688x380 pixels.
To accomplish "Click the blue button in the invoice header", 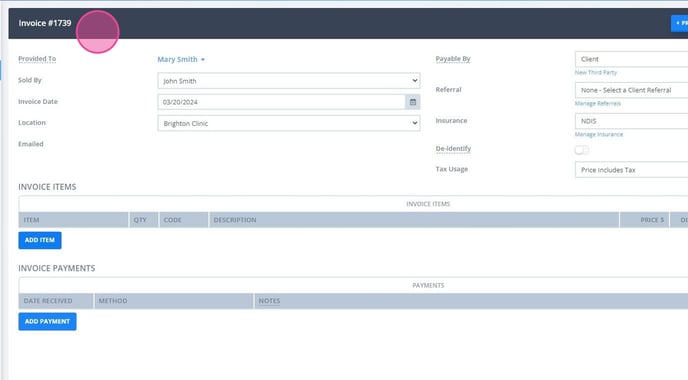I will 679,23.
